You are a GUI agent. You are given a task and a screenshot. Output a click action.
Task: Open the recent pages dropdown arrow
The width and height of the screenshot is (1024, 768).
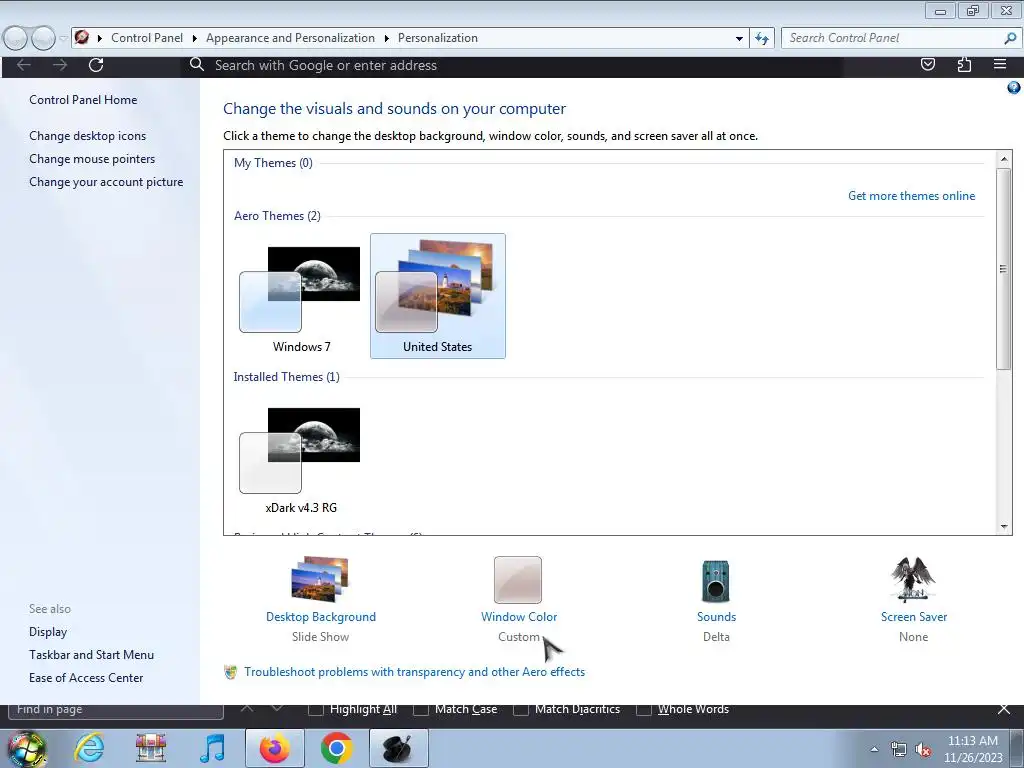(63, 38)
